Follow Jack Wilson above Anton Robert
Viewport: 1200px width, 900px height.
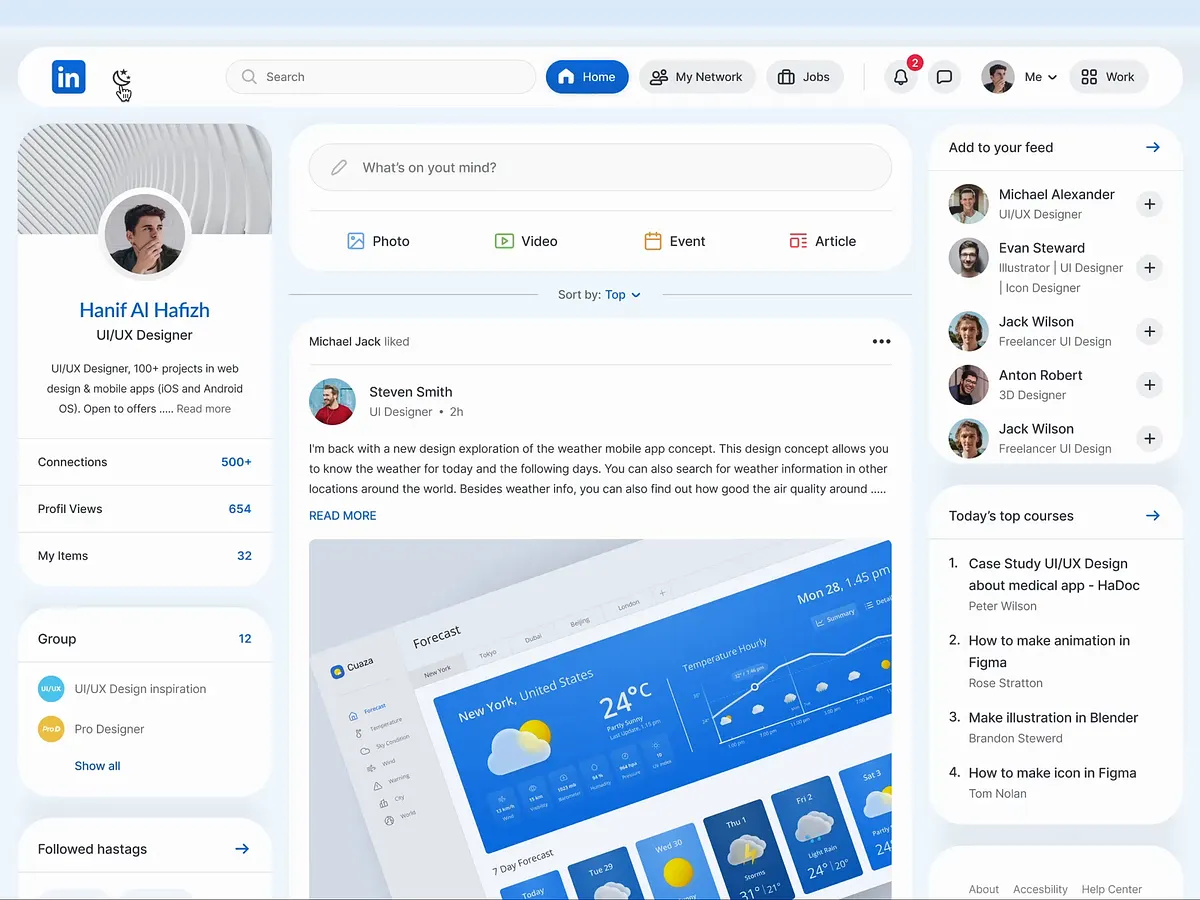(1150, 332)
